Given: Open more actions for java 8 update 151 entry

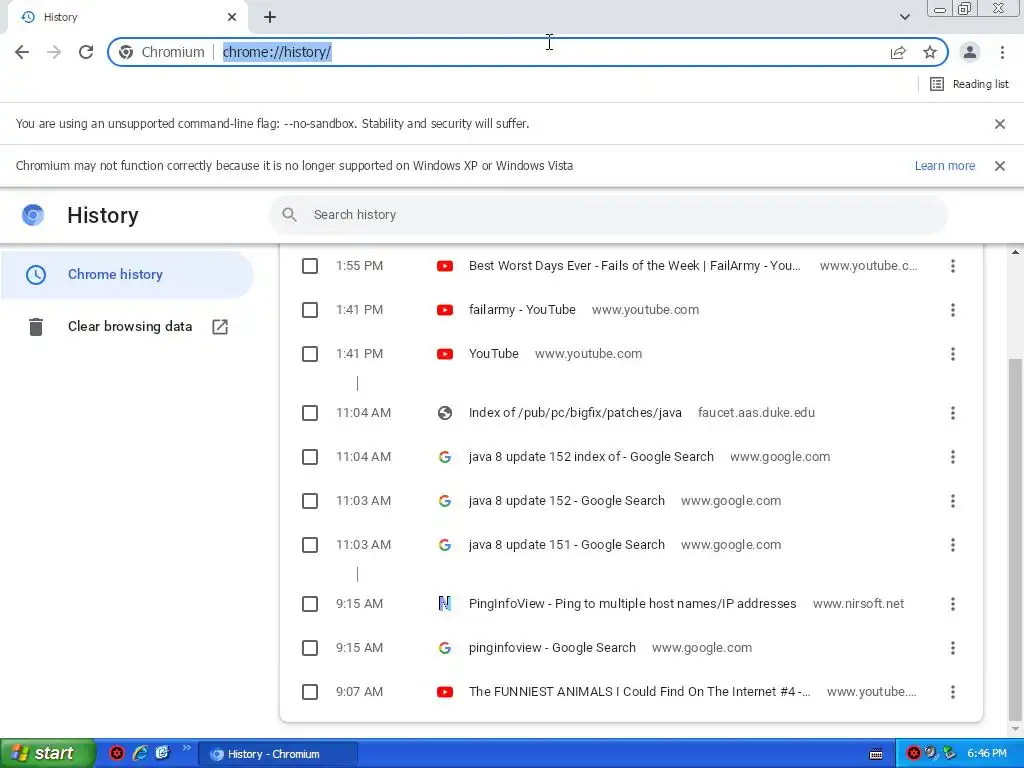Looking at the screenshot, I should 953,545.
